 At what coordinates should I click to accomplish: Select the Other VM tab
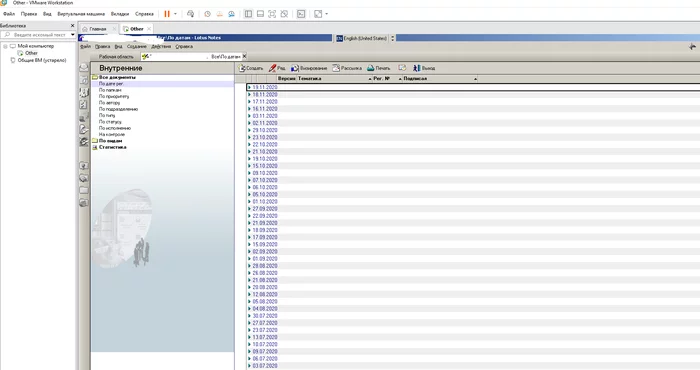point(137,29)
